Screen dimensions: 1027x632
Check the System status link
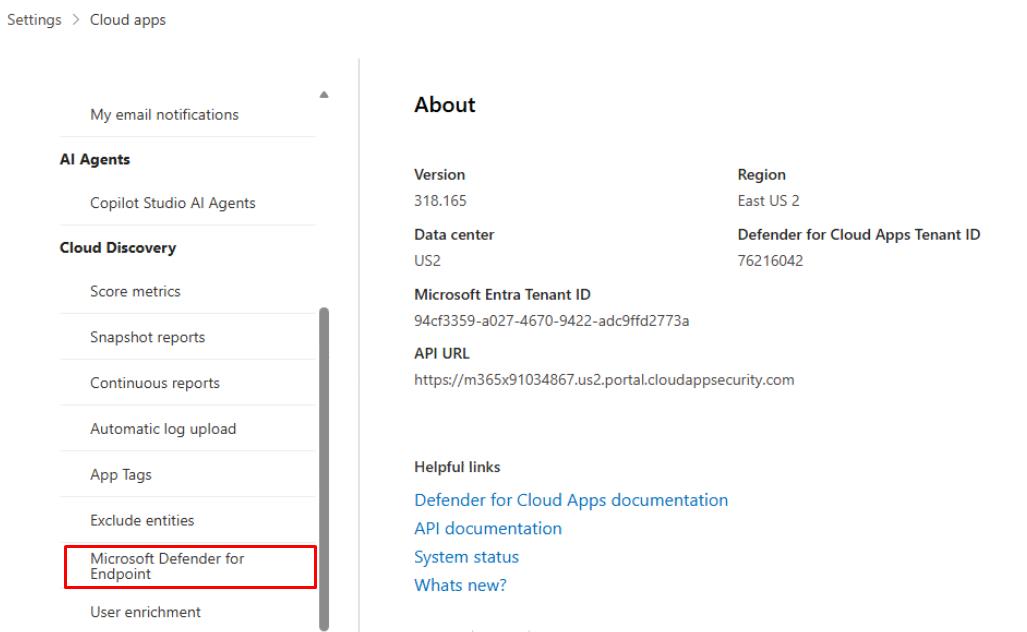pyautogui.click(x=466, y=557)
